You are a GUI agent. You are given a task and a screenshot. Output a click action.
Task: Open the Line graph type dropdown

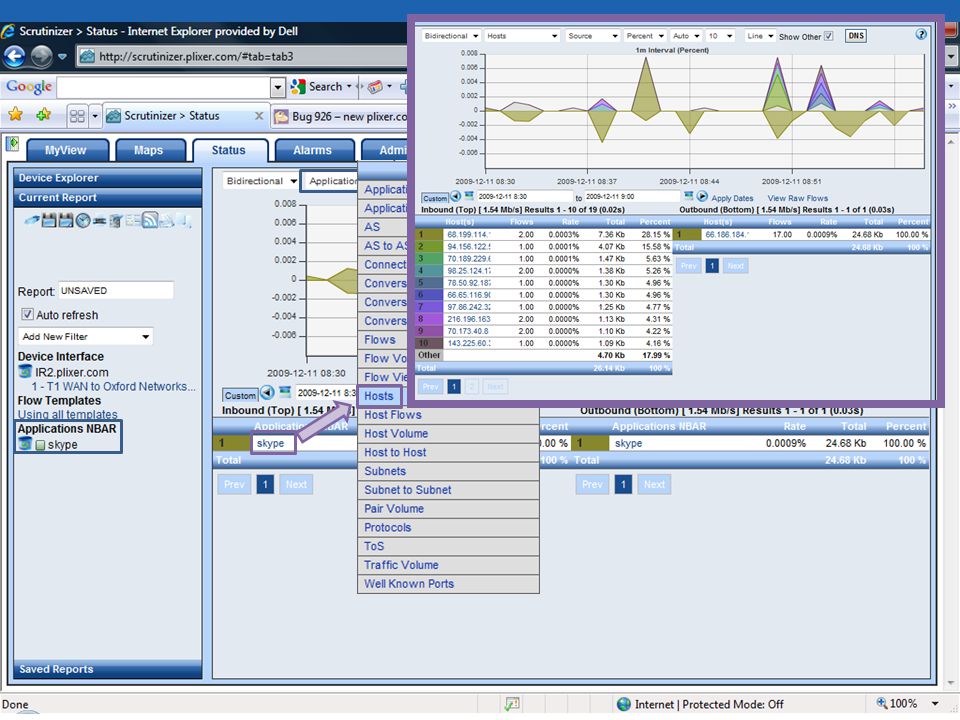pos(760,36)
